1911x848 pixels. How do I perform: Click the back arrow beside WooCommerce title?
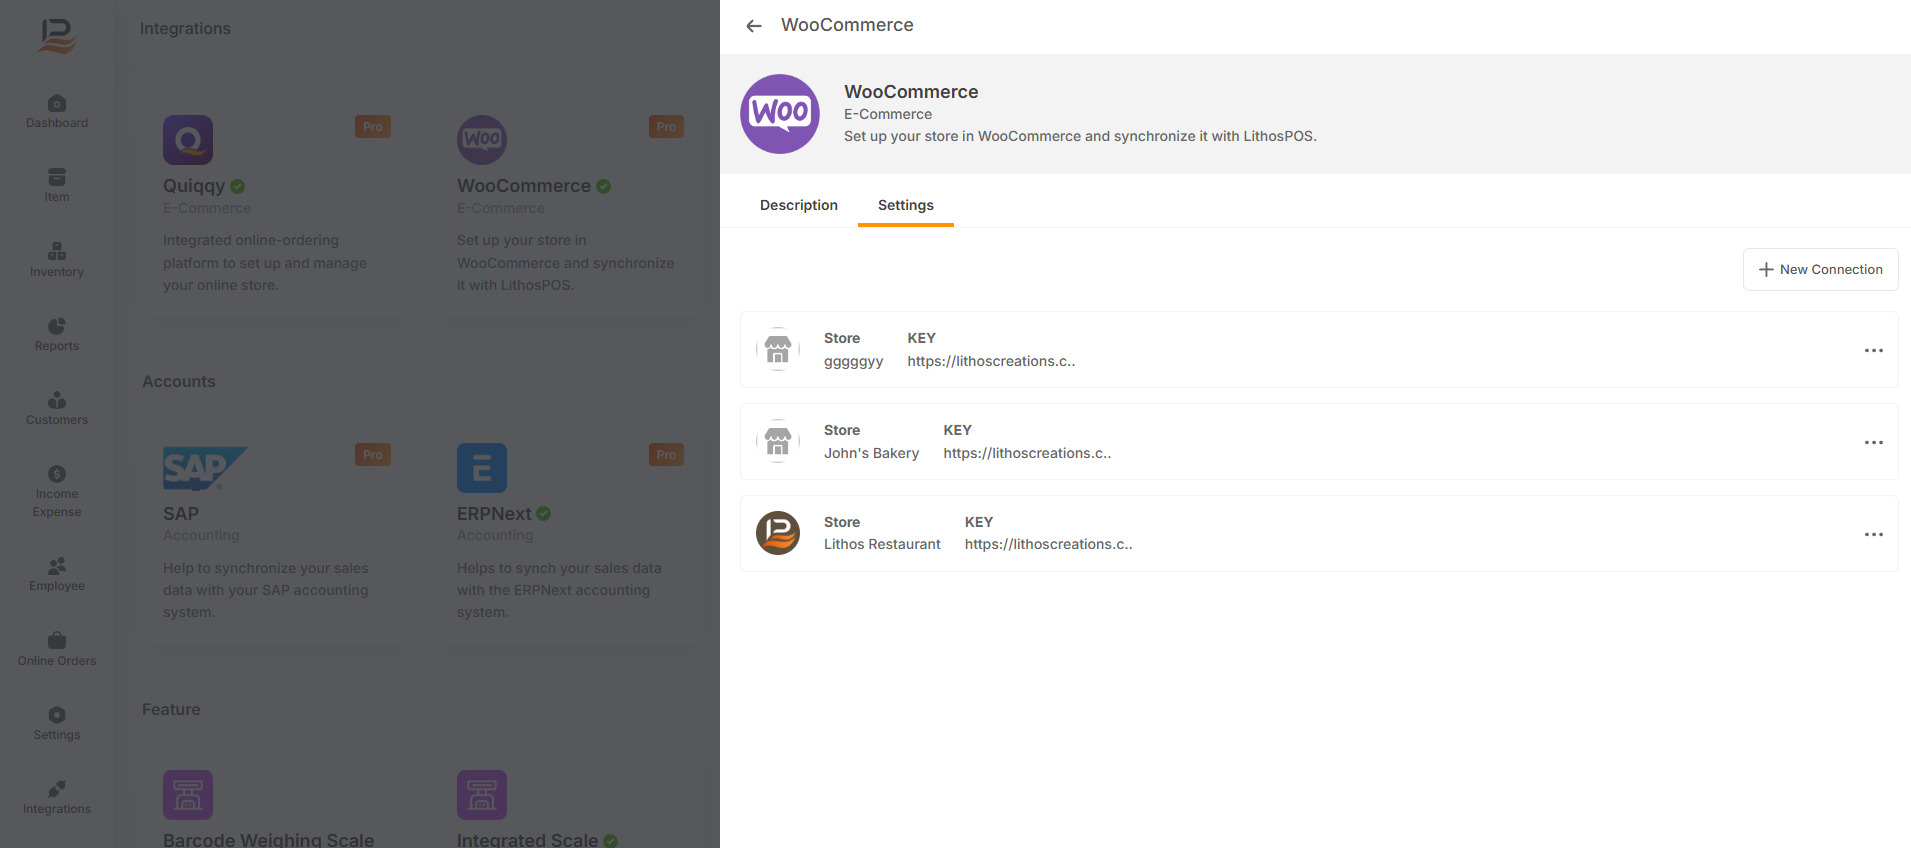754,26
